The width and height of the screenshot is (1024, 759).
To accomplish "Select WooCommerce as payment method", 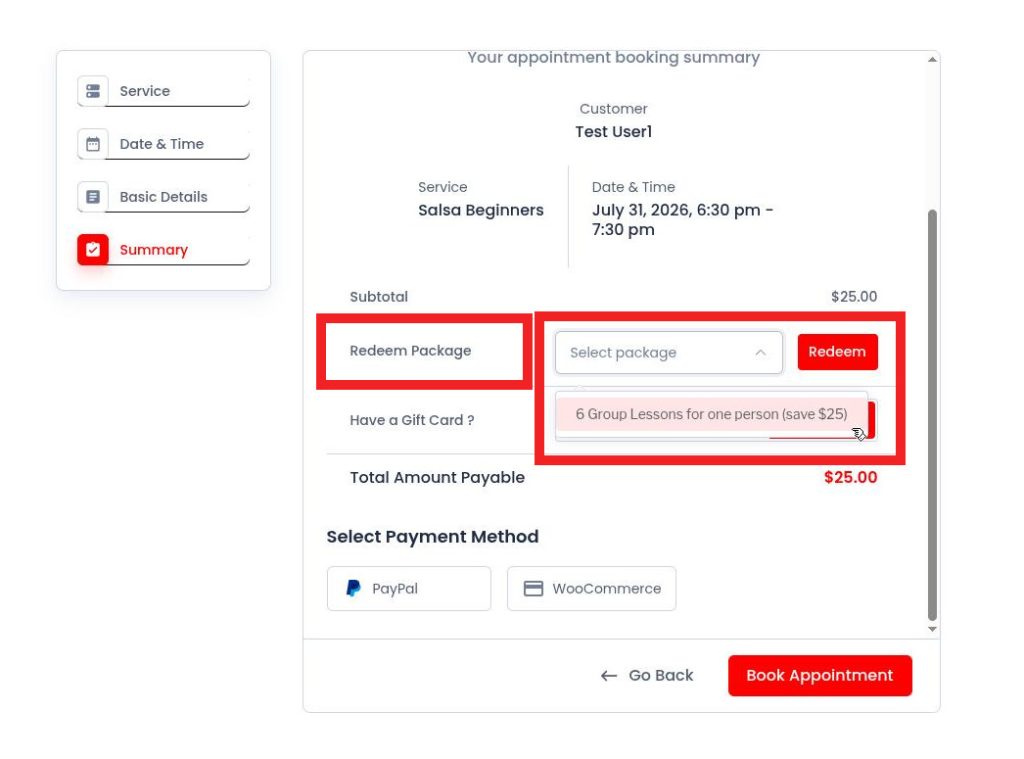I will [591, 589].
